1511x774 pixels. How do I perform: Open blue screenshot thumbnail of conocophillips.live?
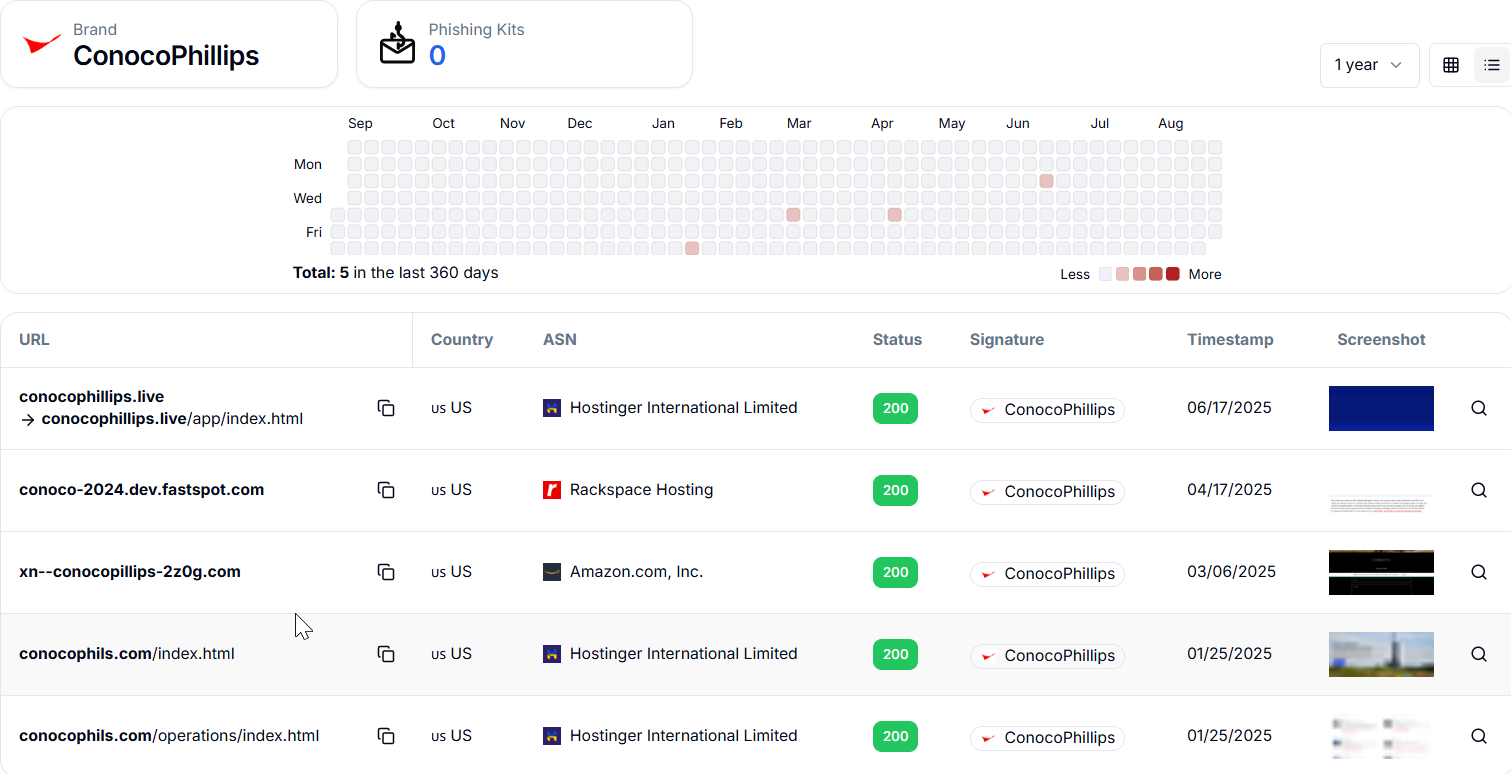[x=1381, y=408]
